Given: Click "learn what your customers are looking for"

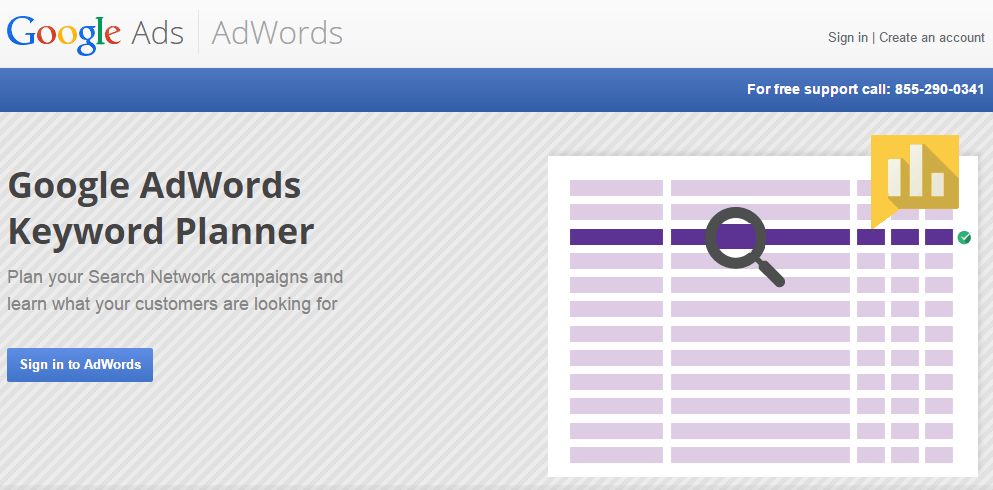Looking at the screenshot, I should click(x=172, y=303).
